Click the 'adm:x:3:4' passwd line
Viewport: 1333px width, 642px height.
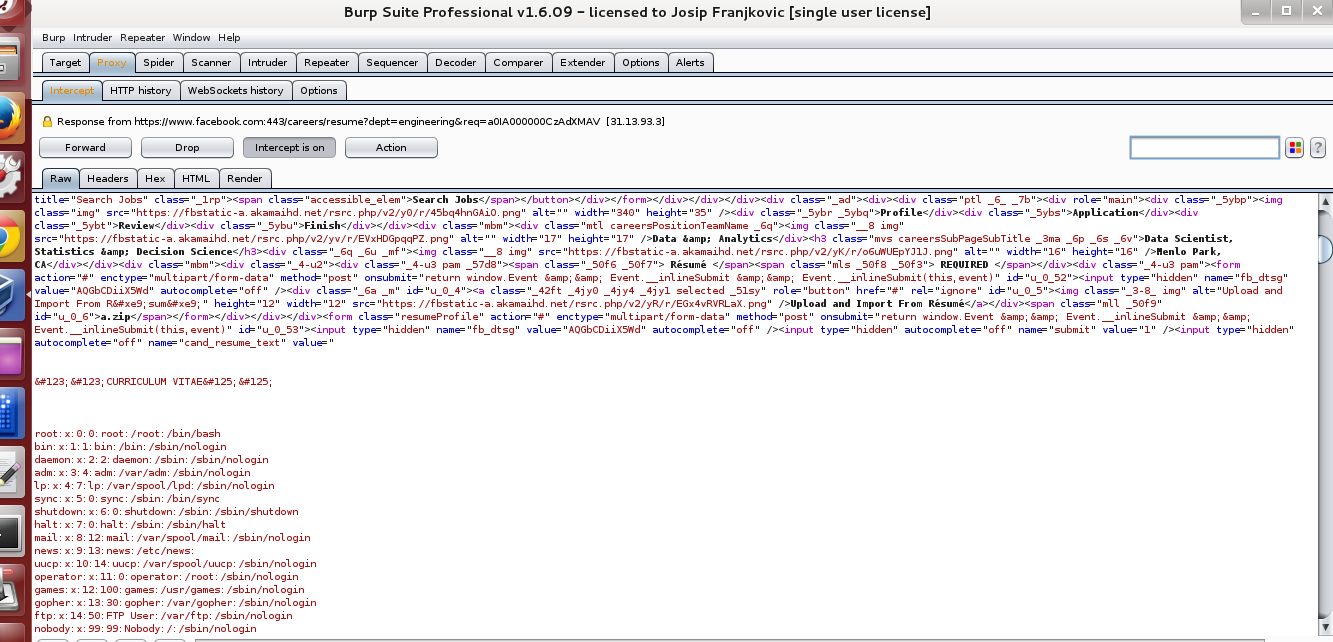coord(142,472)
